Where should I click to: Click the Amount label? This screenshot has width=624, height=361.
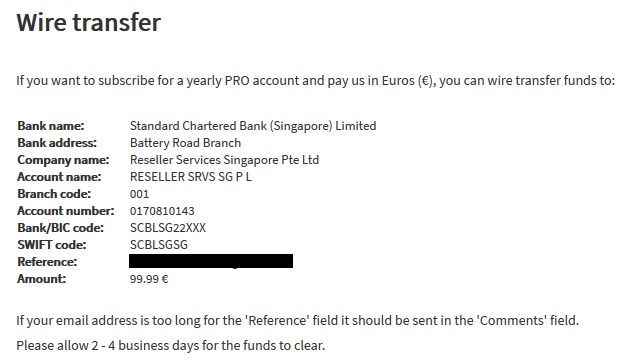click(41, 279)
